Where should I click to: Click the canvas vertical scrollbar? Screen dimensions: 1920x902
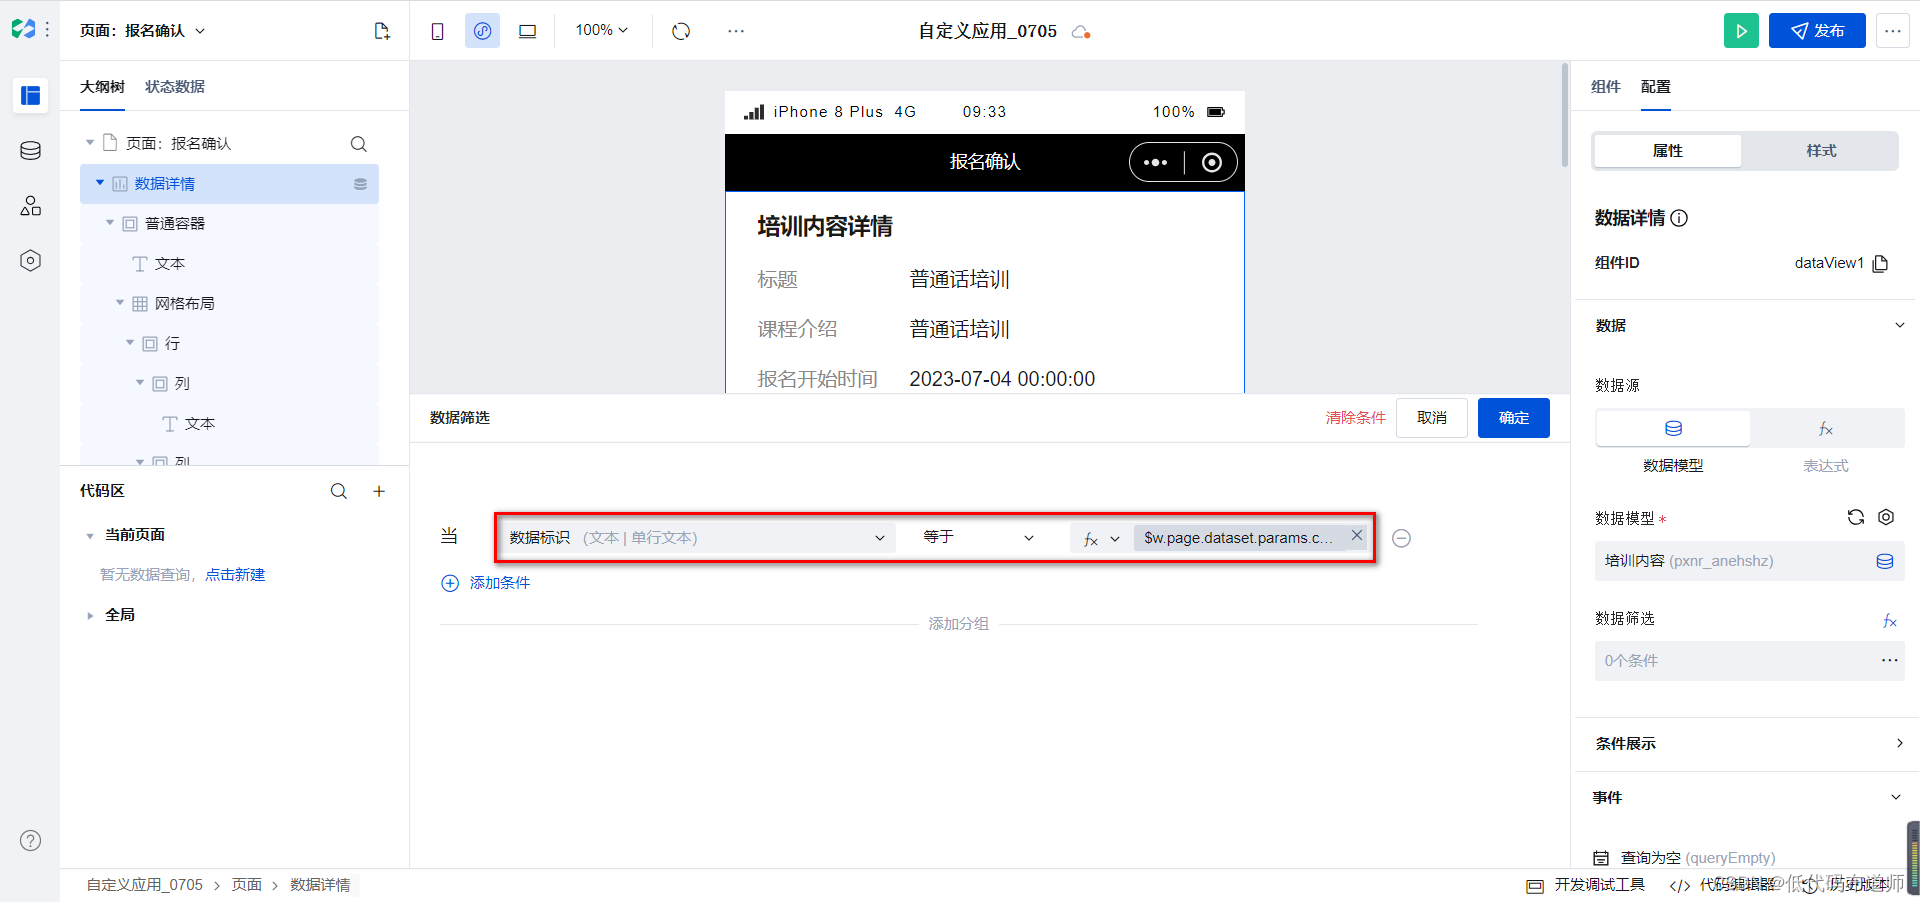[1565, 115]
